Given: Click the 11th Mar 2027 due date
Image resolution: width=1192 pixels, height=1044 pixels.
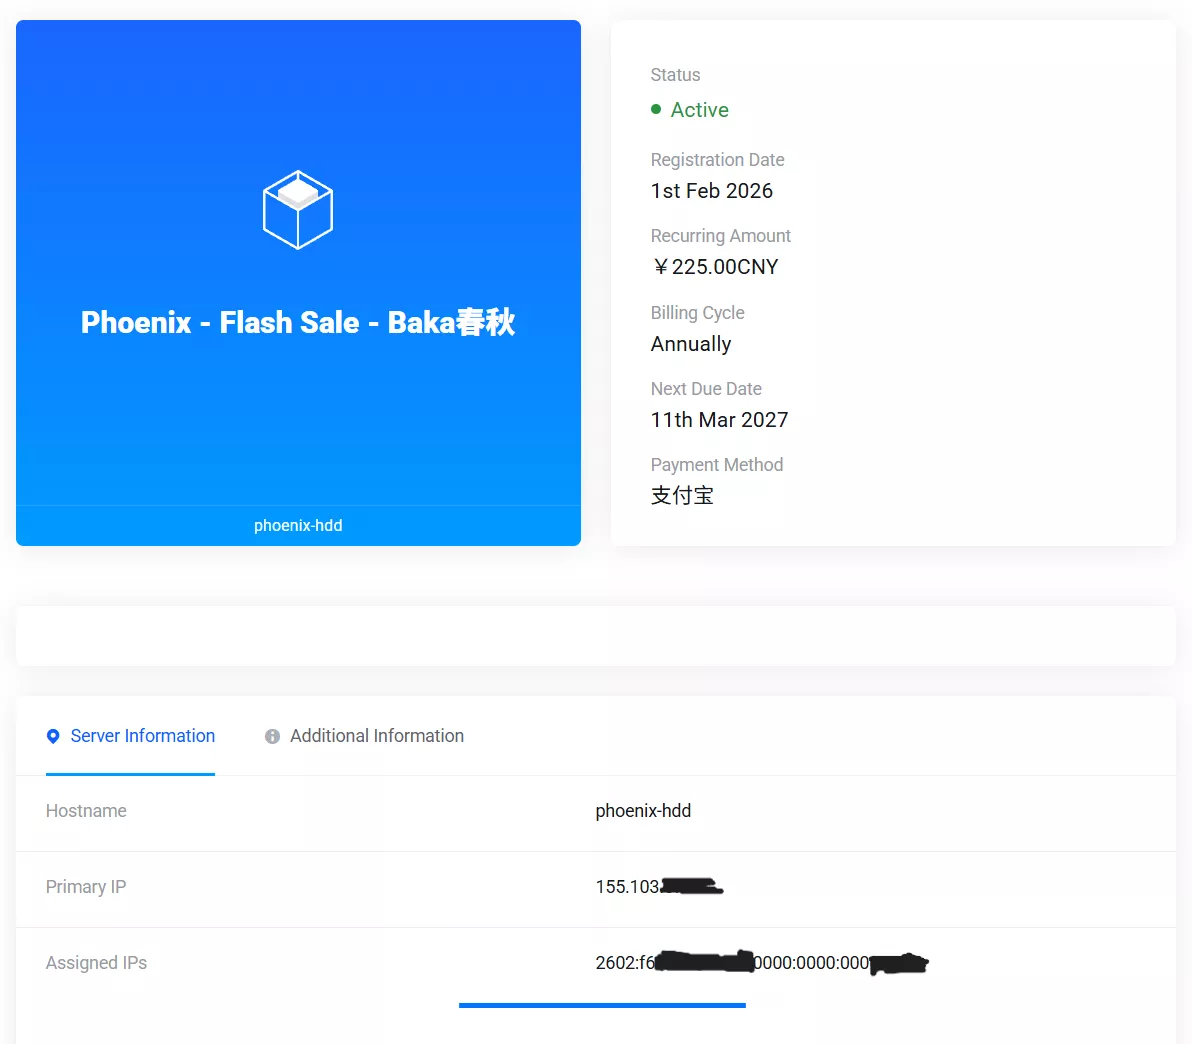Looking at the screenshot, I should click(x=719, y=420).
